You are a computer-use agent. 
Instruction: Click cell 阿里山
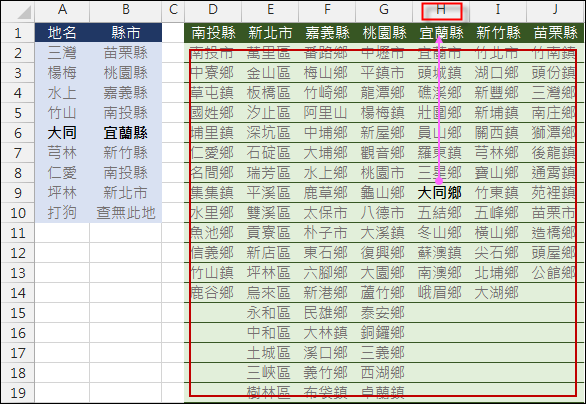click(327, 113)
